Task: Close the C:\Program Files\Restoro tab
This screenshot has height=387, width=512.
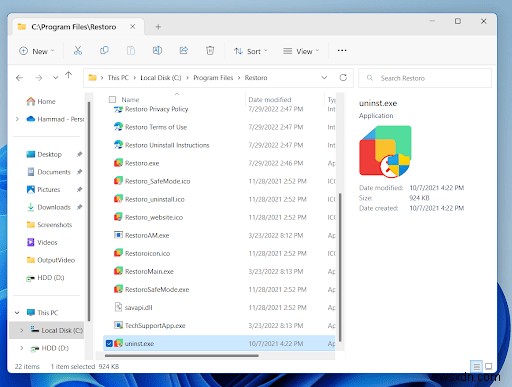Action: [x=133, y=26]
